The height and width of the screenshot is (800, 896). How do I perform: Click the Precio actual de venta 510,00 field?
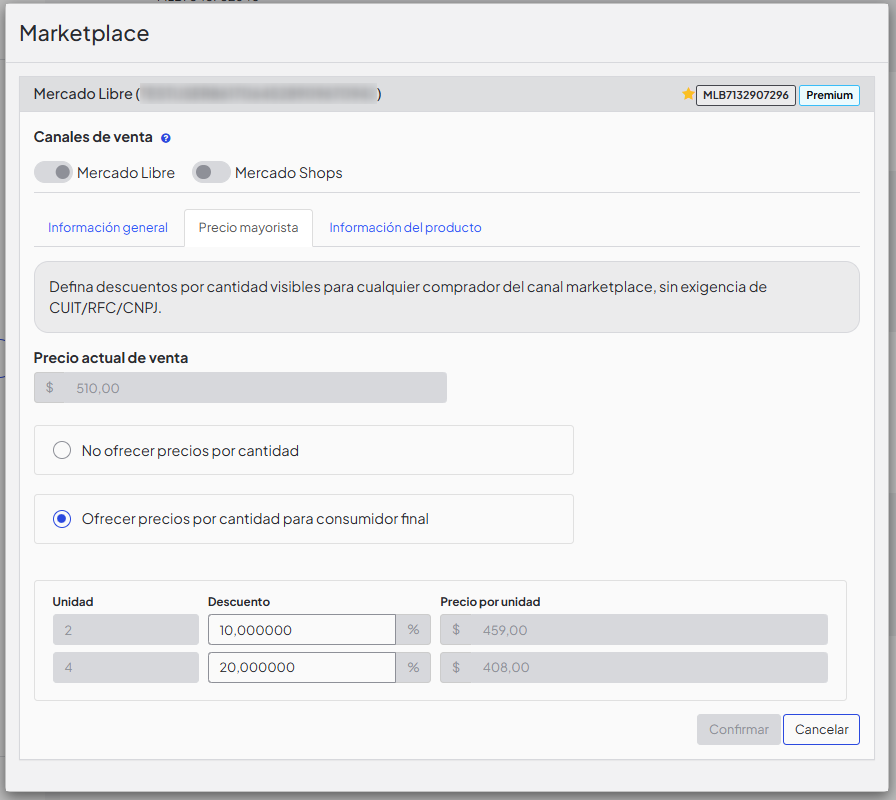pos(241,387)
